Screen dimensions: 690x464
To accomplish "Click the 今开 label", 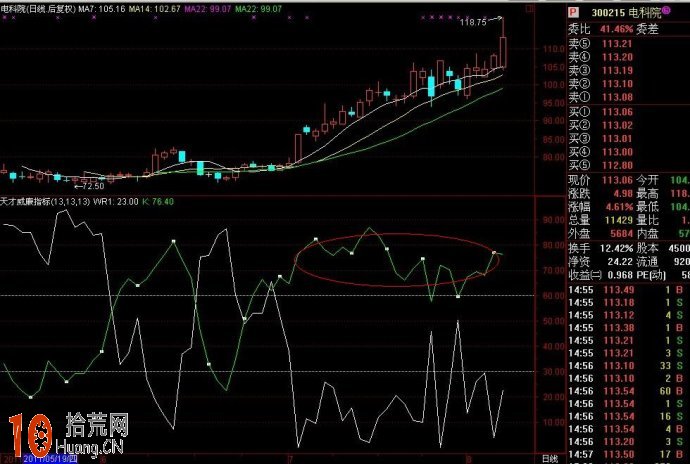I will (647, 180).
